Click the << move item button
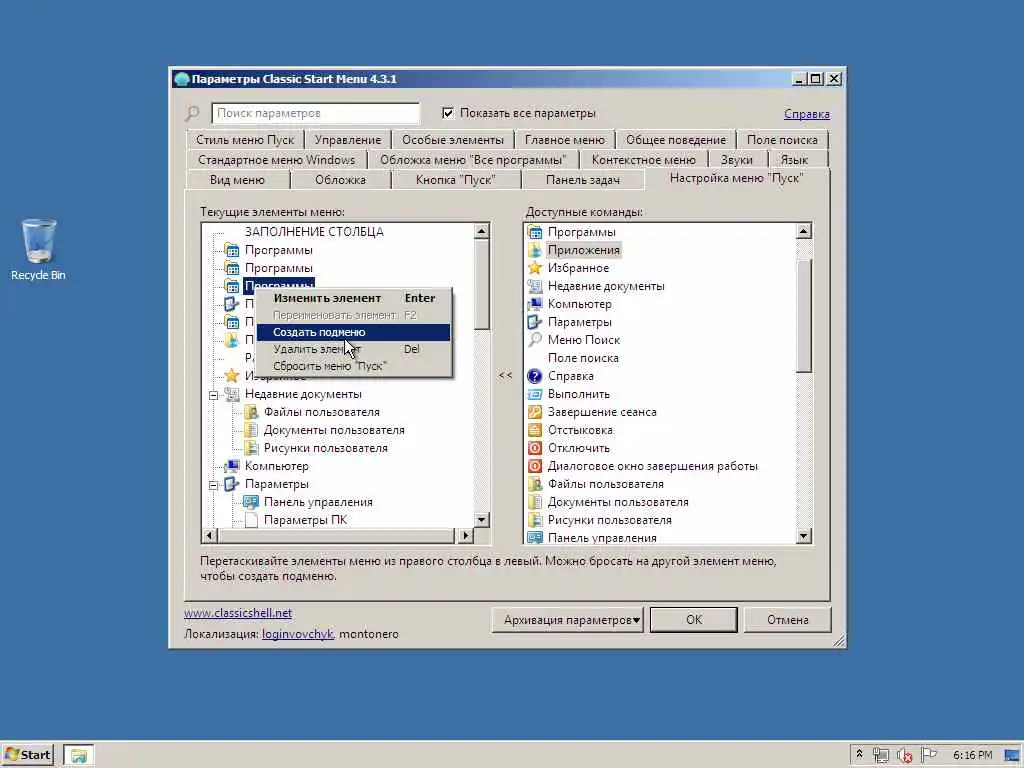This screenshot has width=1024, height=768. tap(505, 376)
